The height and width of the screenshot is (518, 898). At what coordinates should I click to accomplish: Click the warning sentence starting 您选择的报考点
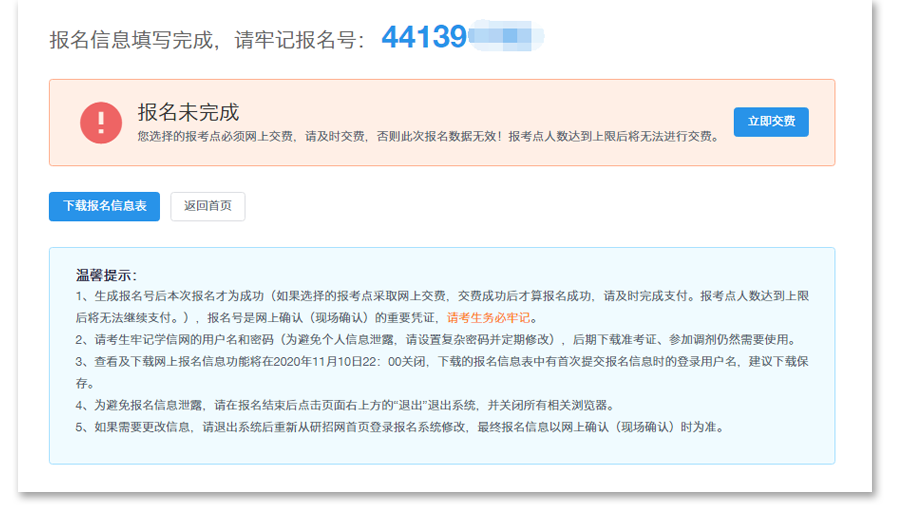[x=428, y=136]
